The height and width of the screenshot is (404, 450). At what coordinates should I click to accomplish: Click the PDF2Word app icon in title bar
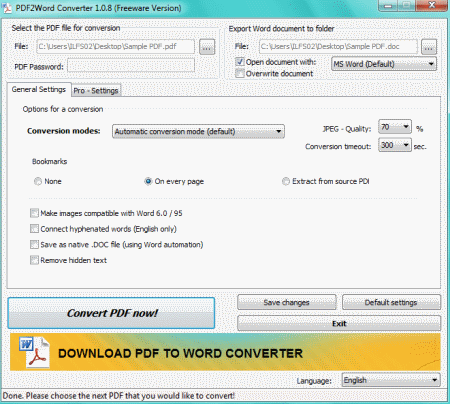[7, 8]
